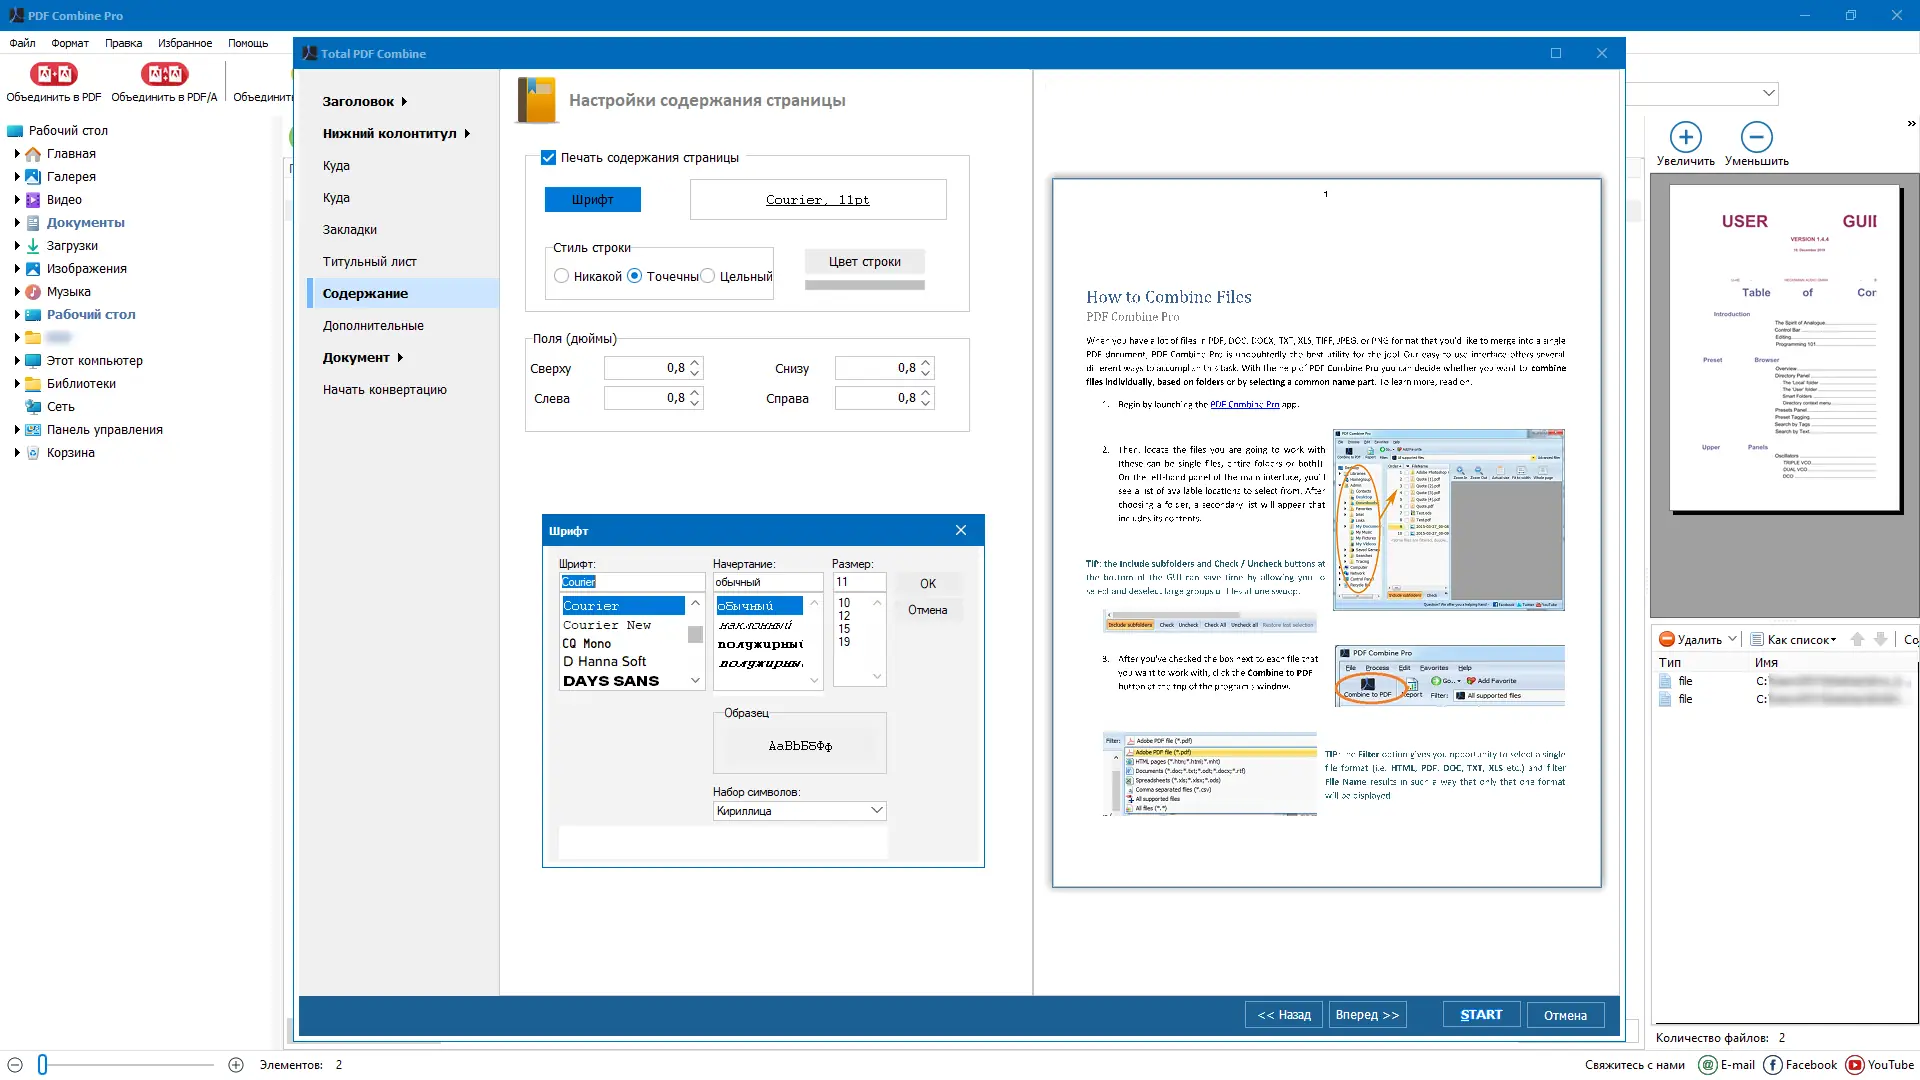Viewport: 1920px width, 1080px height.
Task: Click the Увеличить zoom-in icon
Action: click(x=1686, y=137)
